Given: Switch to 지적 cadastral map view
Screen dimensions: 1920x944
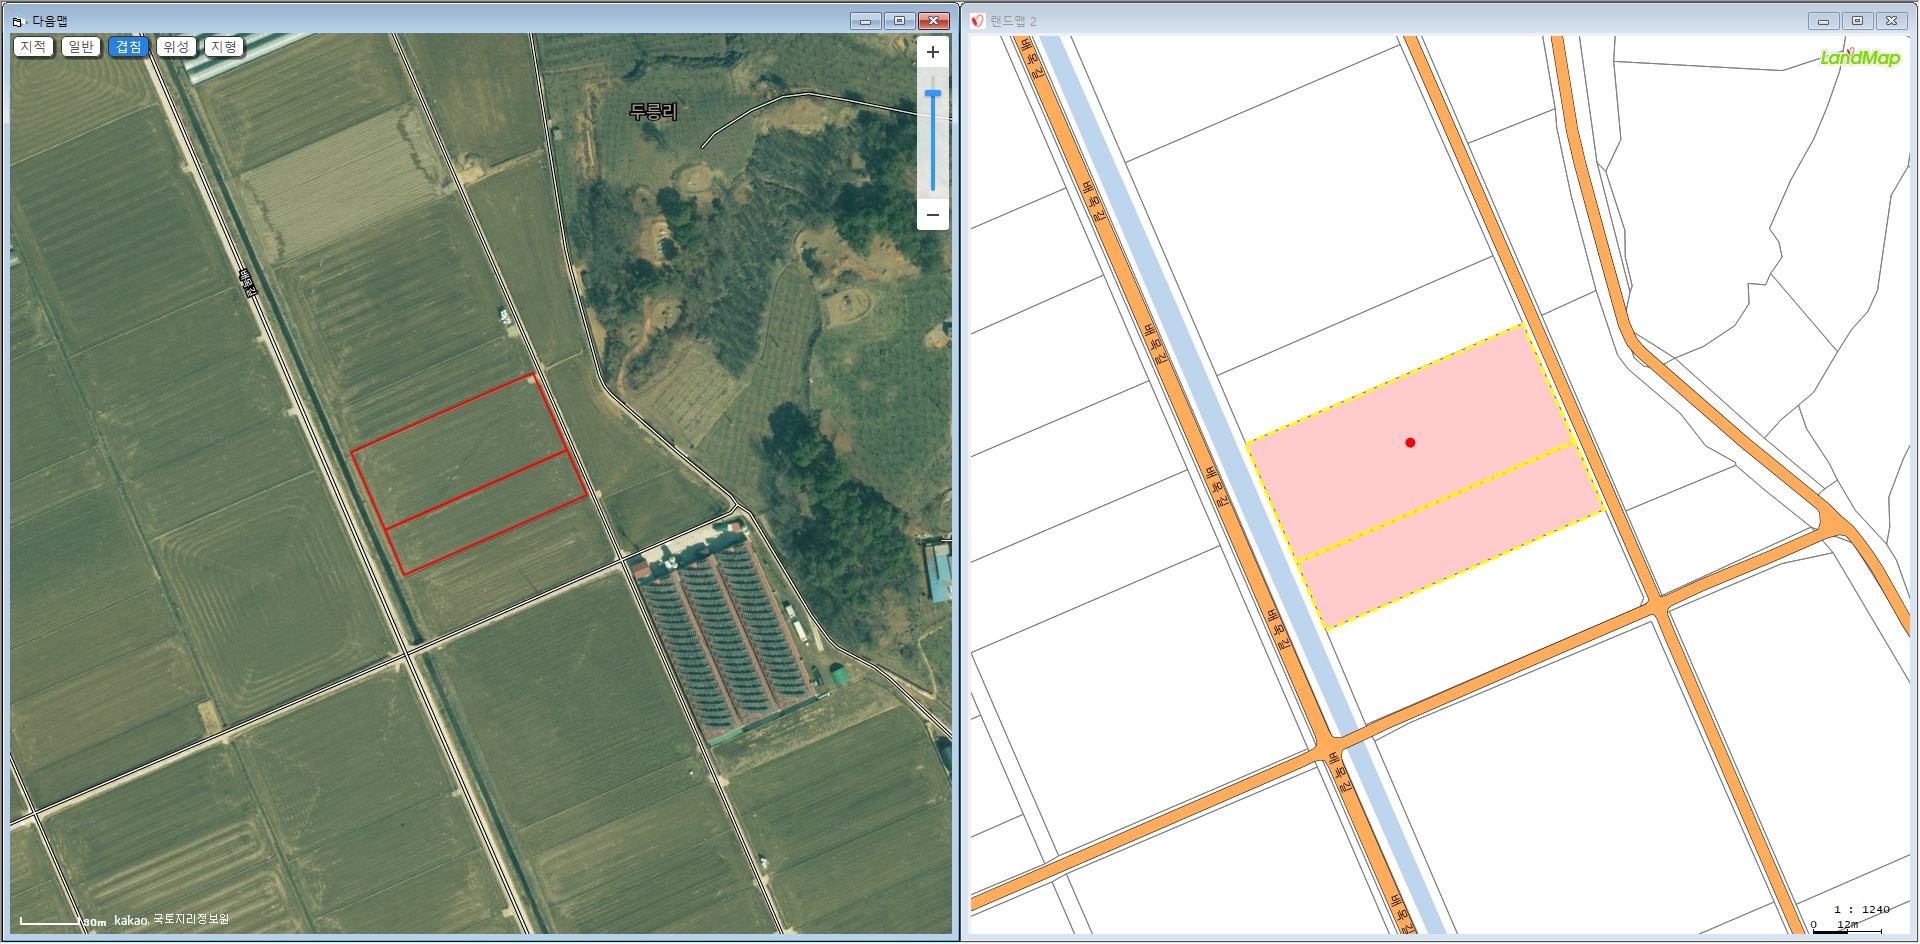Looking at the screenshot, I should [x=33, y=47].
